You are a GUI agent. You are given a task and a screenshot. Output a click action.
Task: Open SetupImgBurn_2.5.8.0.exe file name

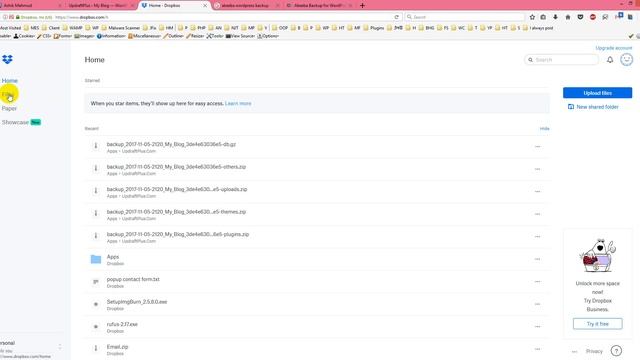point(137,302)
